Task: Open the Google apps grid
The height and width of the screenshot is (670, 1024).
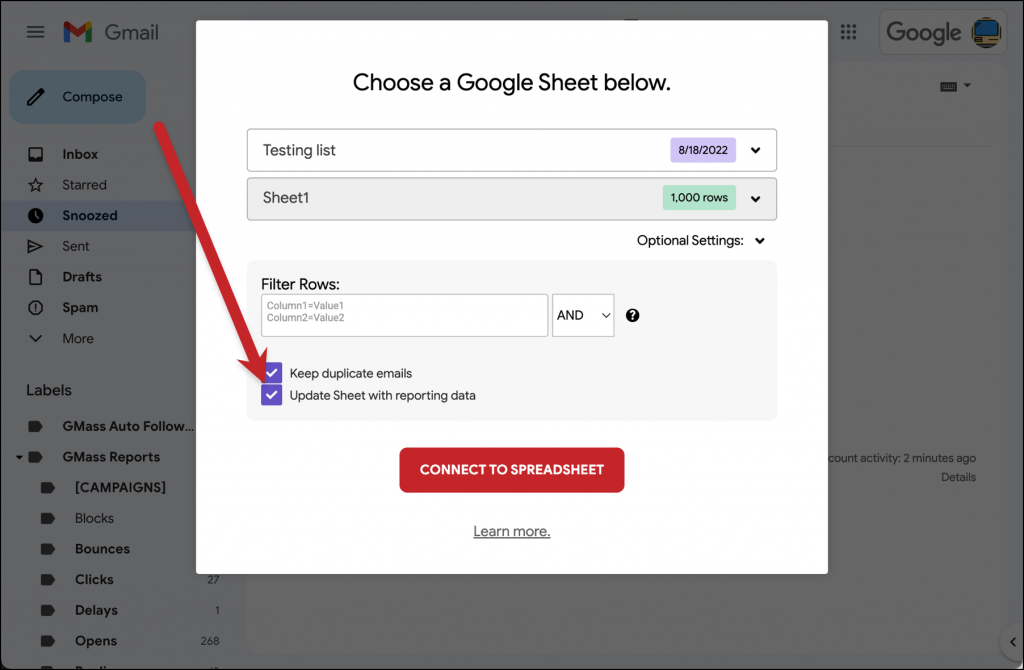Action: click(847, 31)
